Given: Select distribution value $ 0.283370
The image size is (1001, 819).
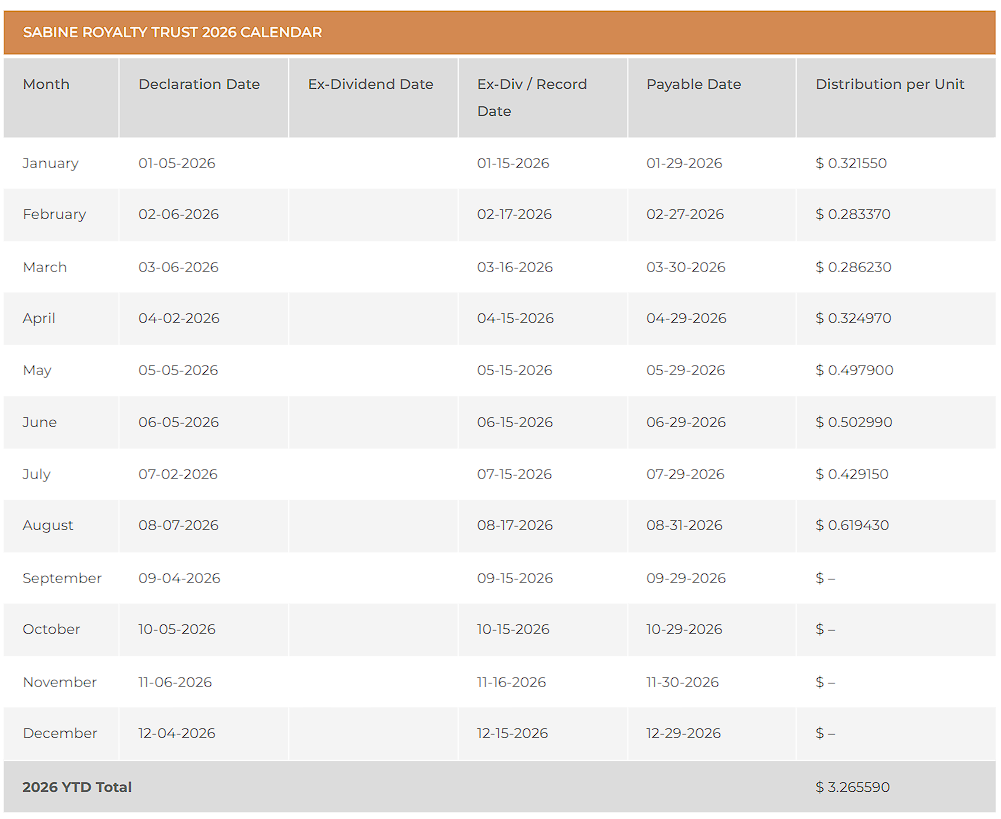Looking at the screenshot, I should (x=853, y=214).
